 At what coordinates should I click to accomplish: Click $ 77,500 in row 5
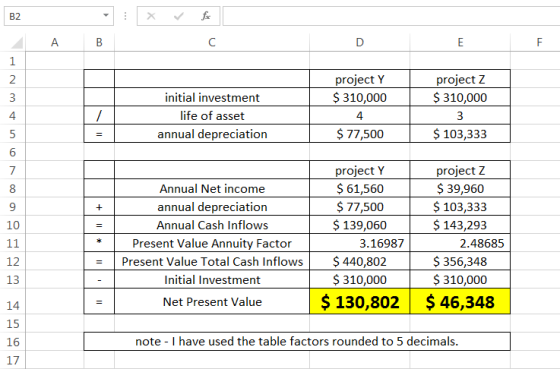pyautogui.click(x=360, y=134)
